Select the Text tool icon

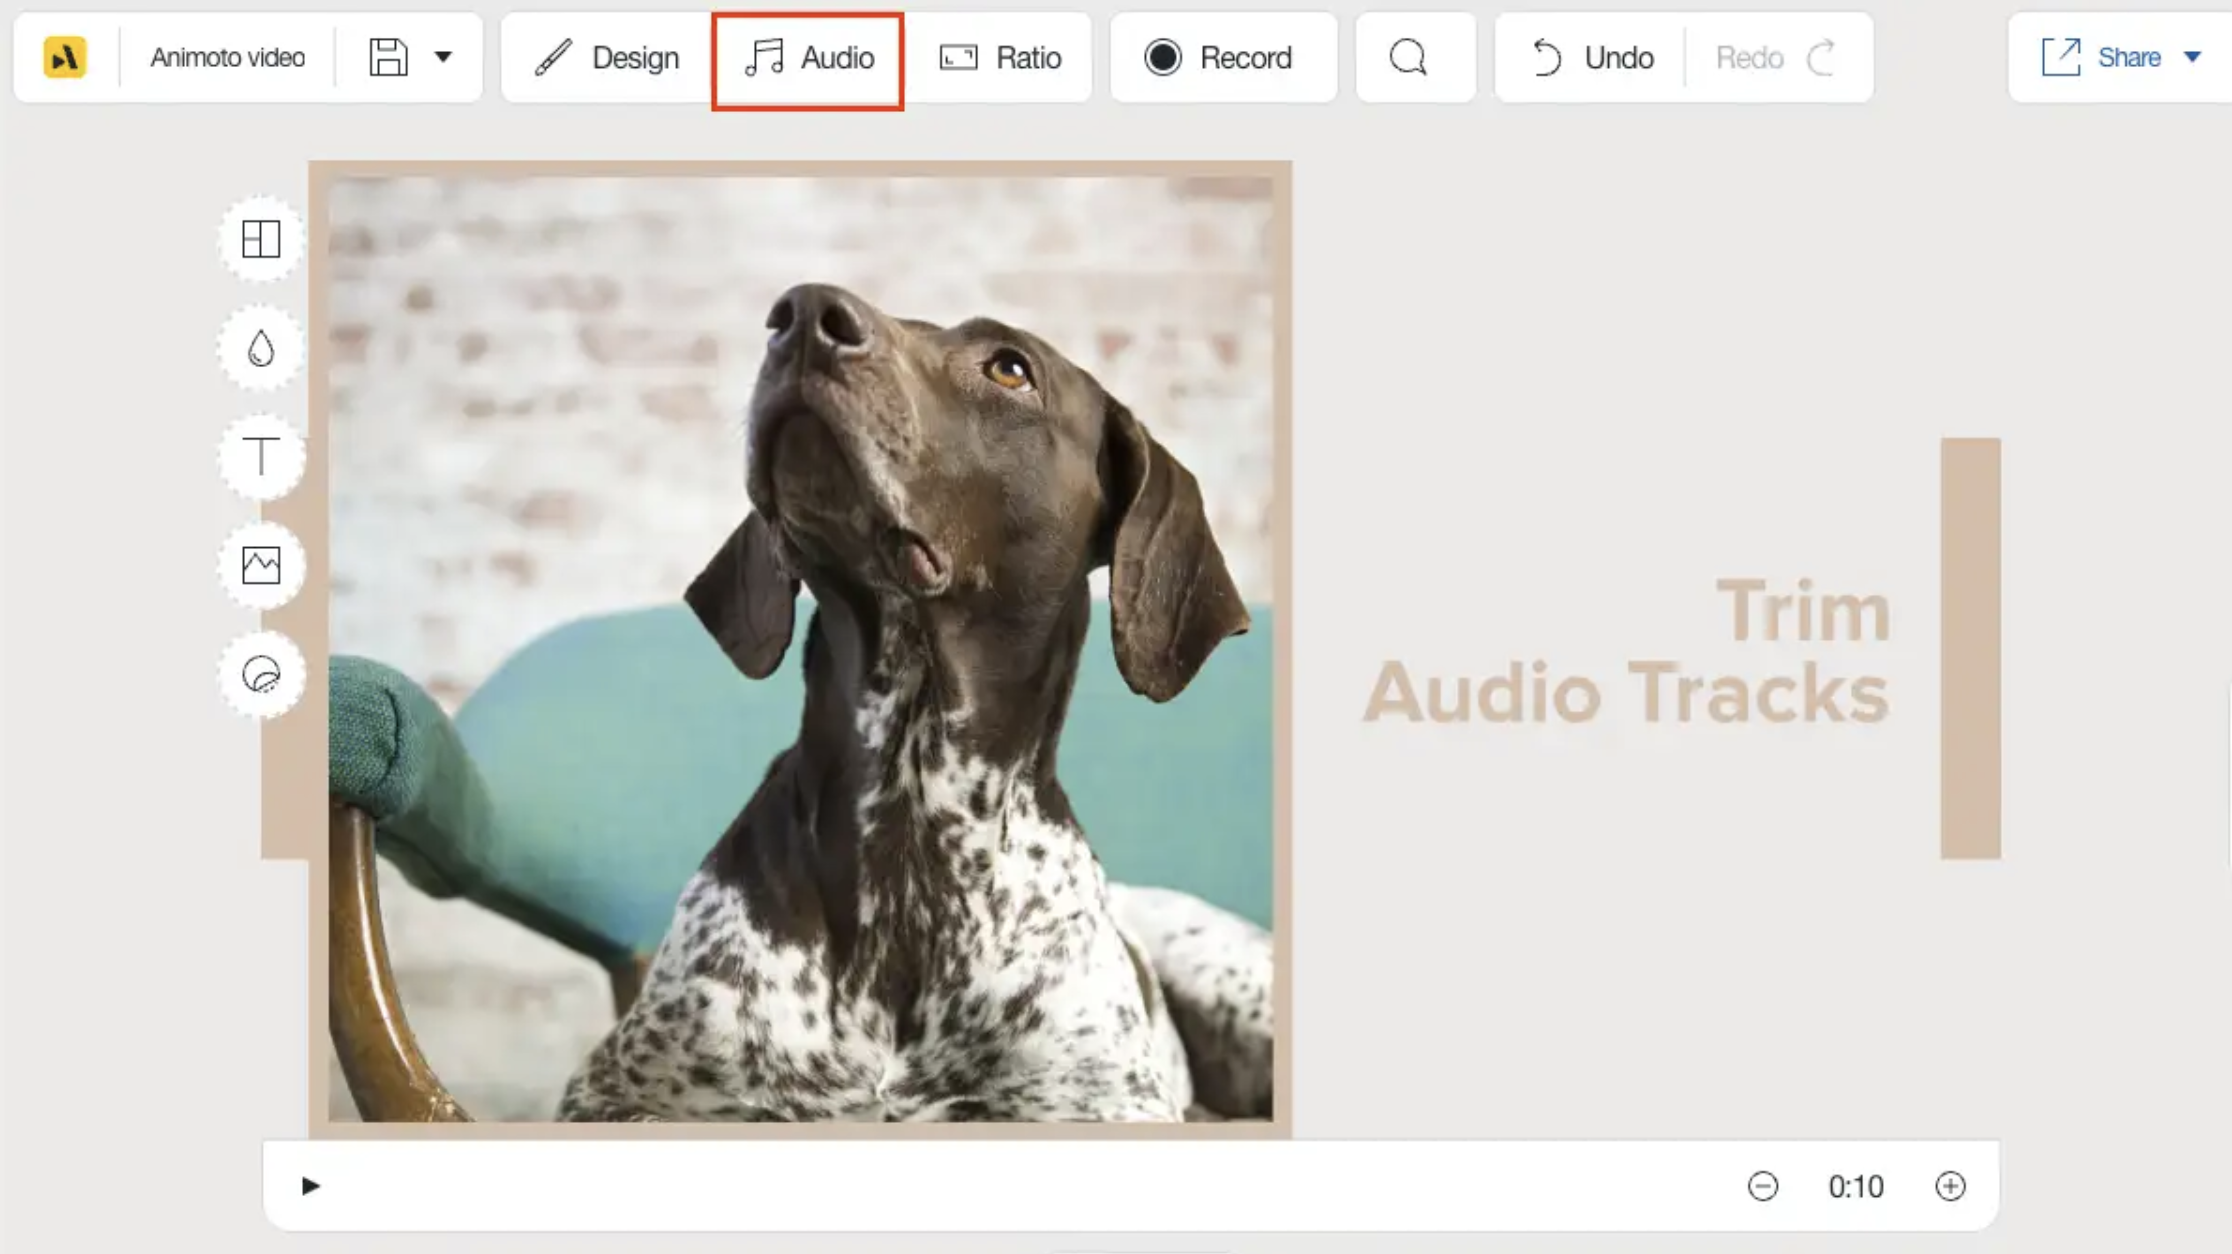(x=261, y=457)
